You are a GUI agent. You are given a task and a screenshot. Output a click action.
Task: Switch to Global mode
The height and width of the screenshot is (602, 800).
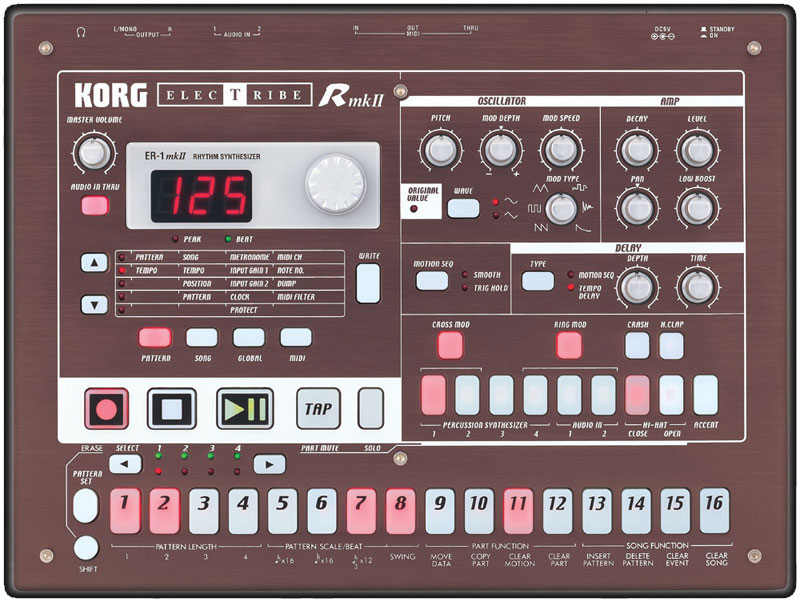coord(249,337)
